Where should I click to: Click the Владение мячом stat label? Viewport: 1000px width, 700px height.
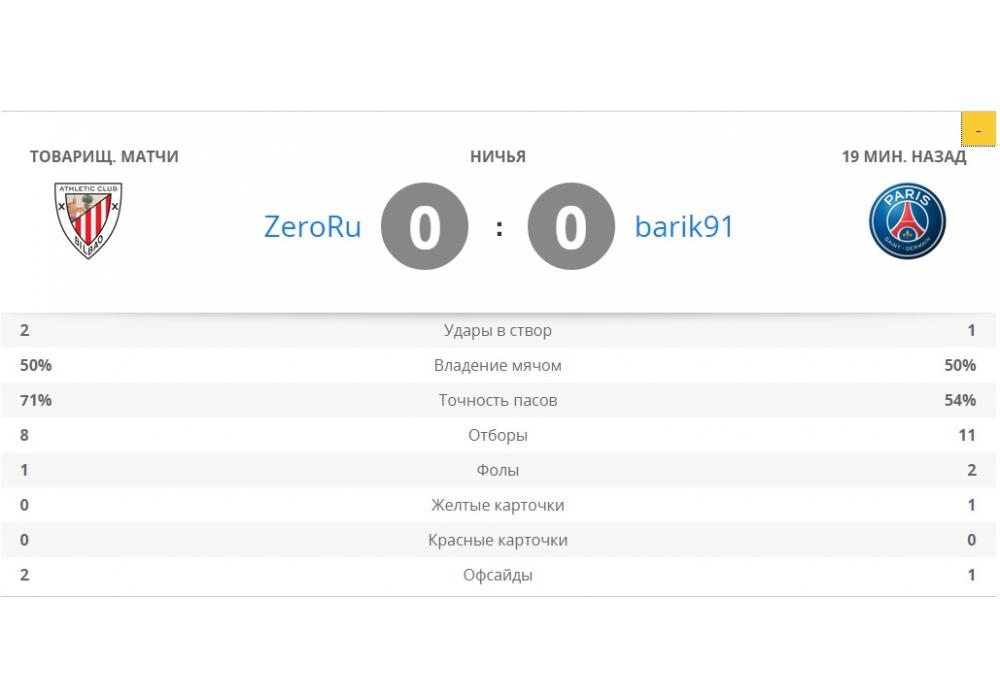[498, 365]
